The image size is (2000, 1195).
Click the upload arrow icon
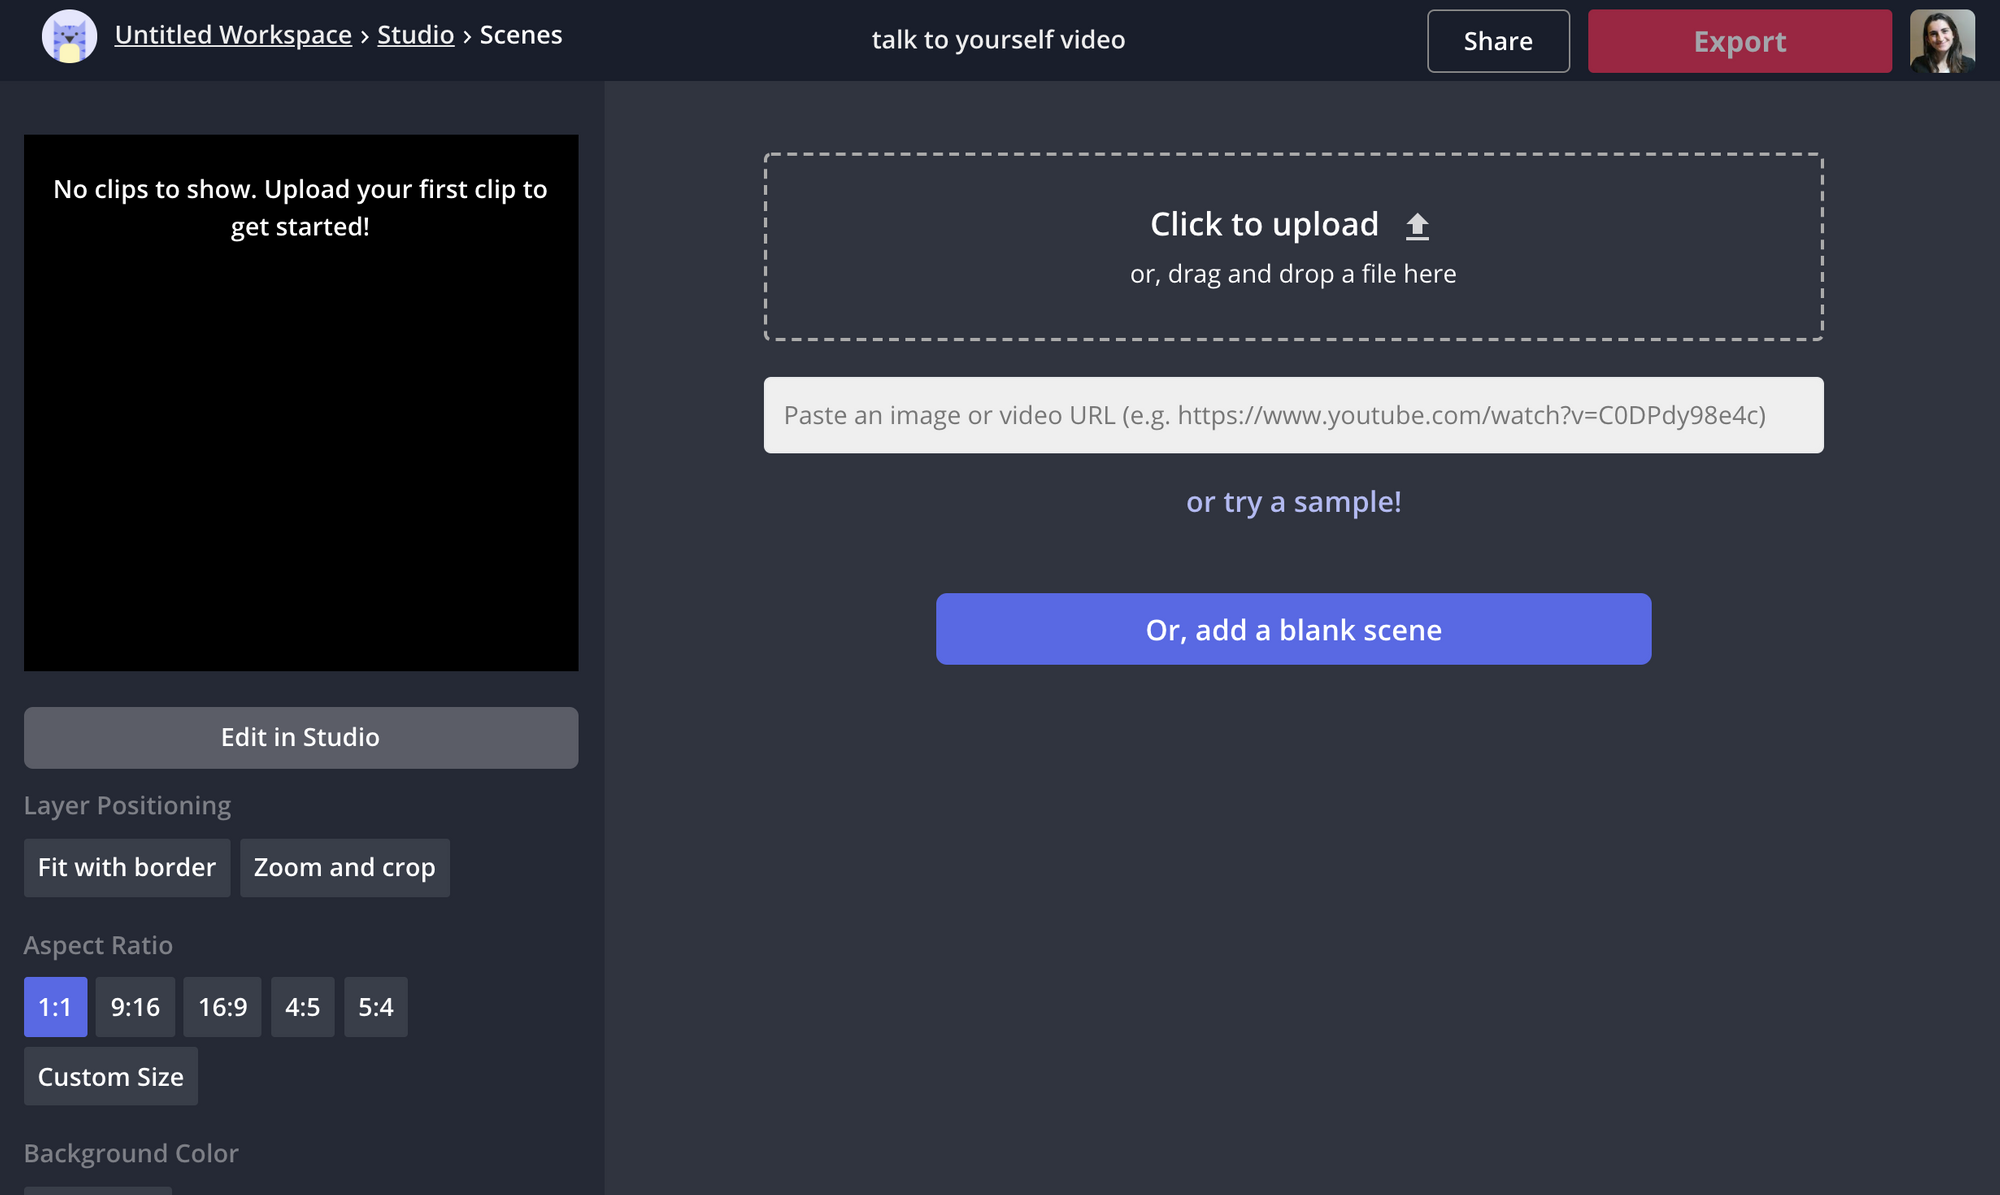[1417, 226]
